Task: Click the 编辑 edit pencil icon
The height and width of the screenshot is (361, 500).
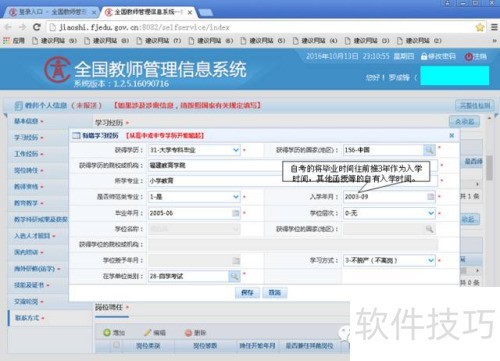Action: click(x=148, y=332)
